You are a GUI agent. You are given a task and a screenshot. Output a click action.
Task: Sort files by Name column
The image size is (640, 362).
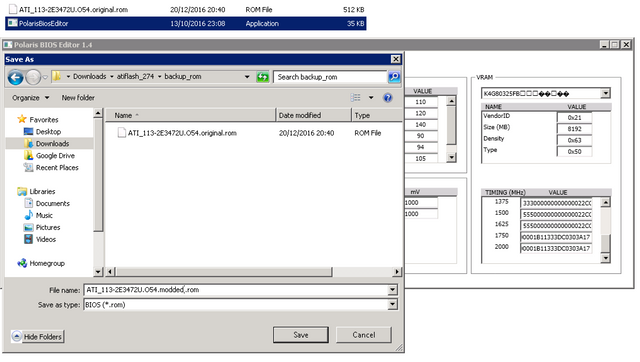pos(190,115)
